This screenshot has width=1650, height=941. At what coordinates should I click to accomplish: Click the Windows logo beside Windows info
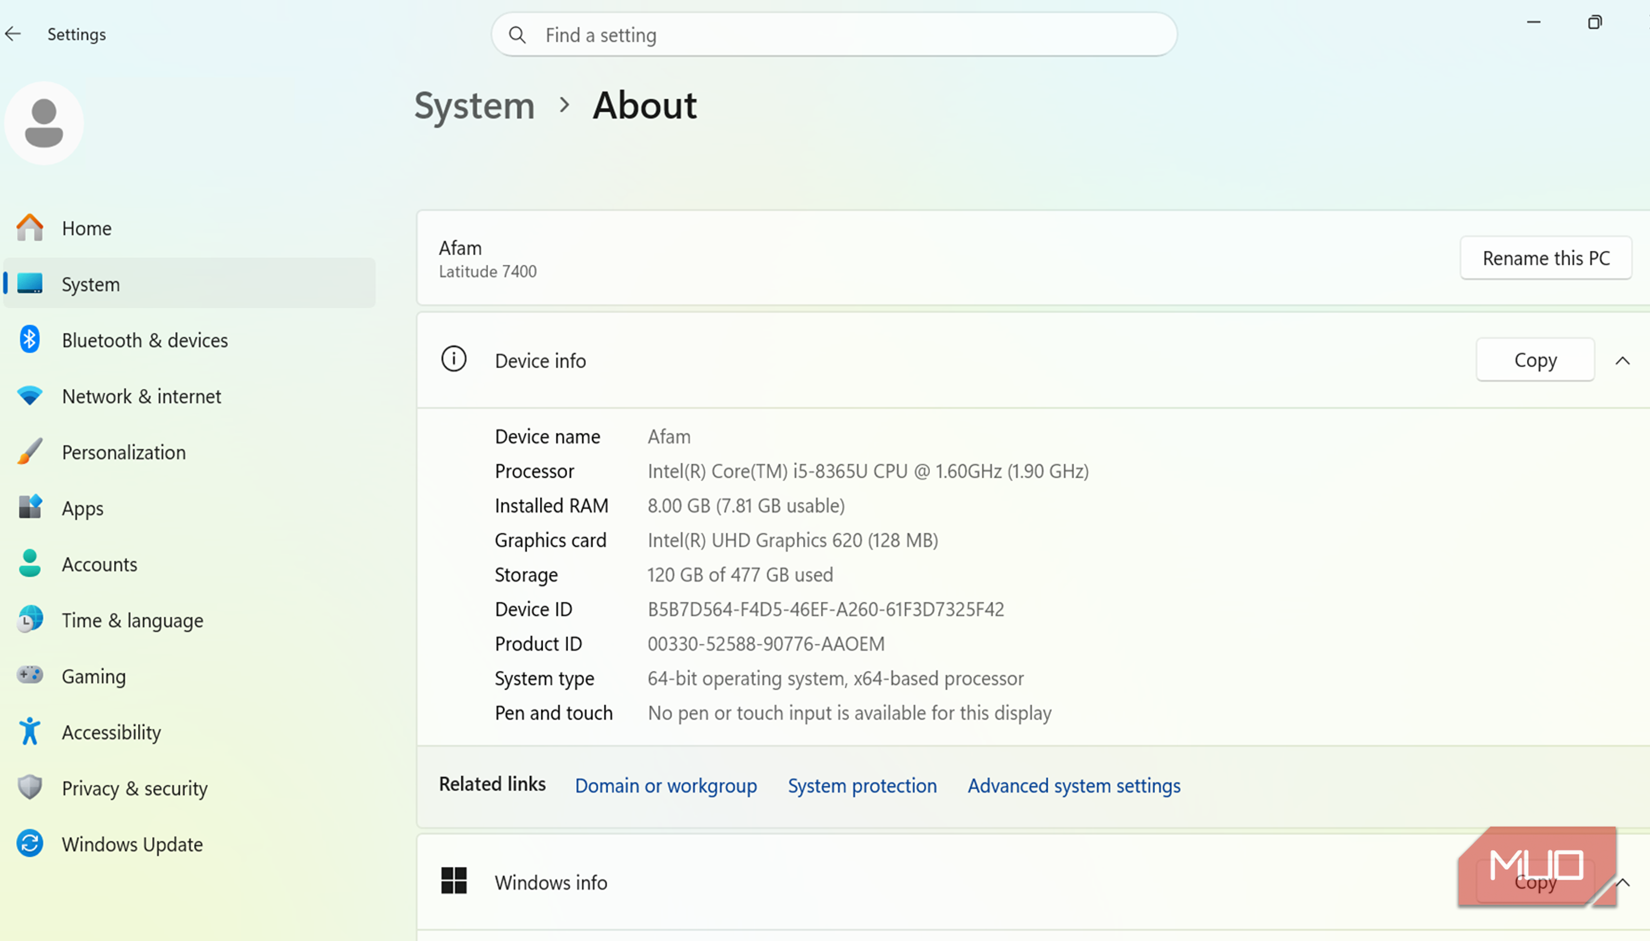pos(454,881)
